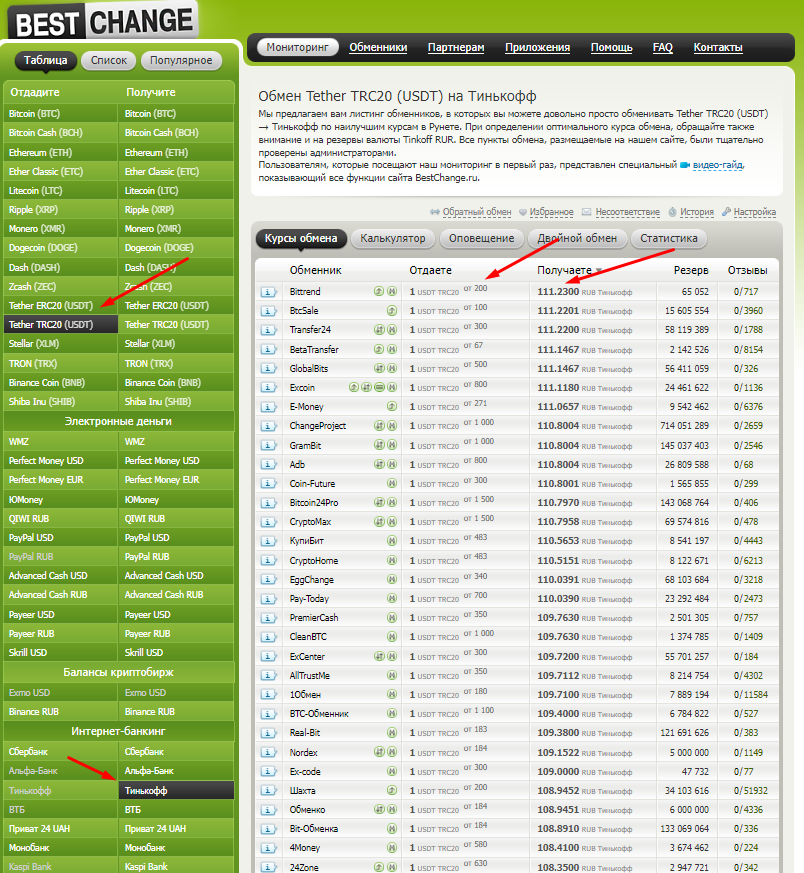The height and width of the screenshot is (873, 804).
Task: Open Партнерам in top menu
Action: pyautogui.click(x=456, y=47)
